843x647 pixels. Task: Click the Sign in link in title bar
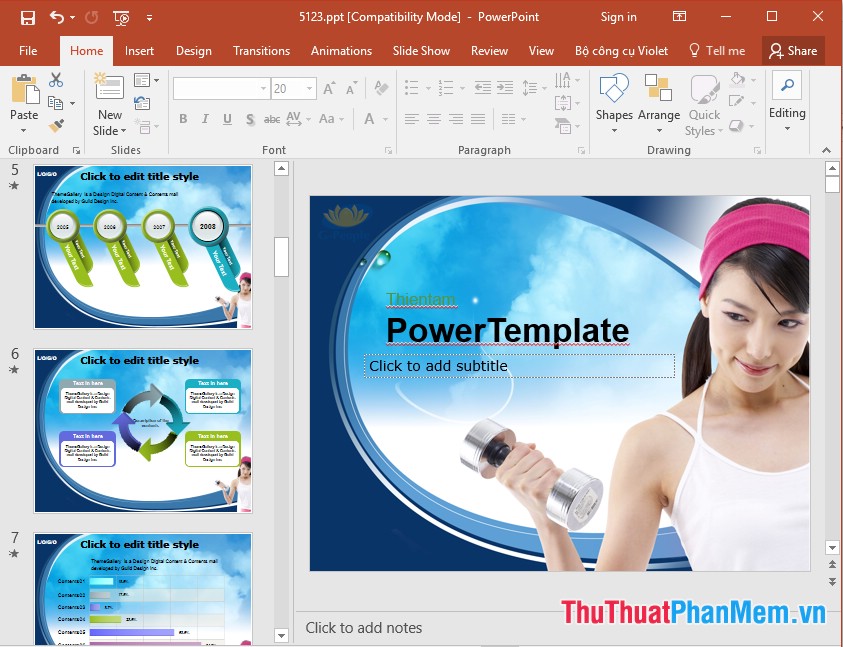coord(618,16)
